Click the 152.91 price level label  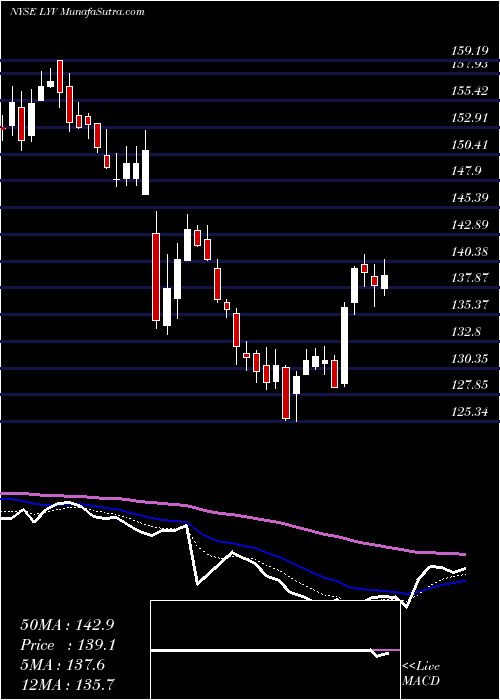click(x=472, y=118)
